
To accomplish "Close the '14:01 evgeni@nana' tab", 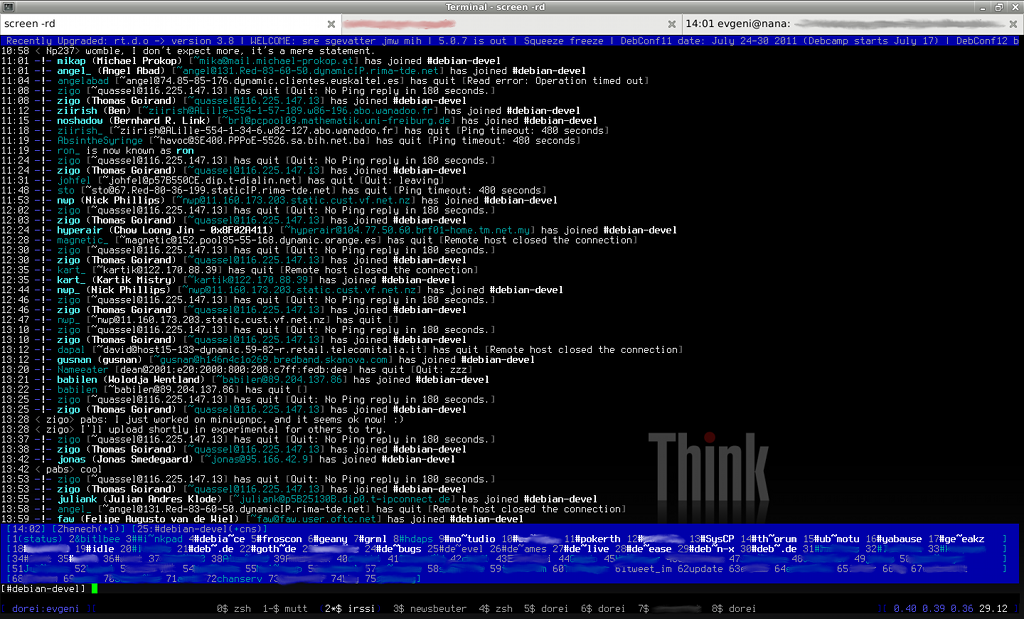I will [x=1013, y=24].
